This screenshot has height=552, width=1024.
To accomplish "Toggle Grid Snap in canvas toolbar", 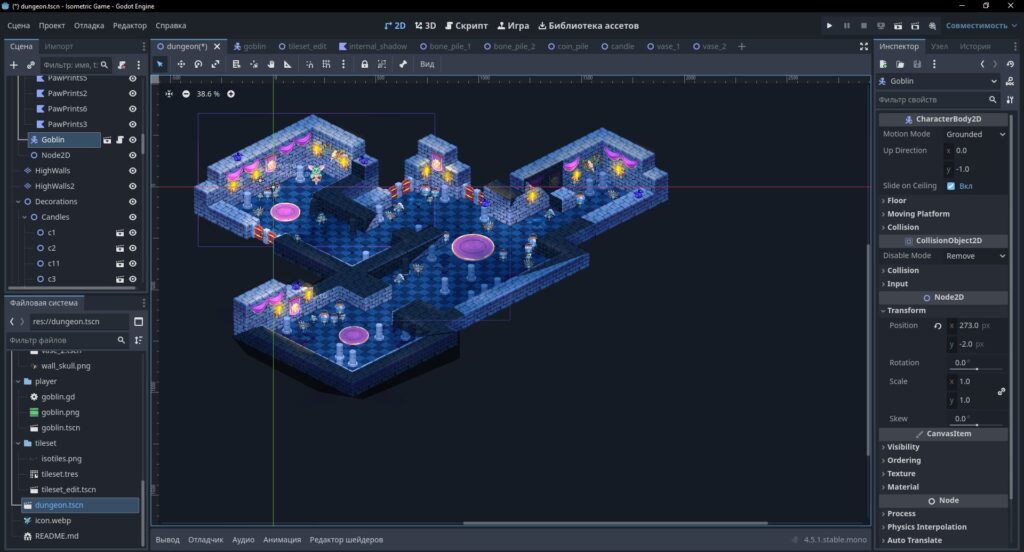I will (x=326, y=64).
